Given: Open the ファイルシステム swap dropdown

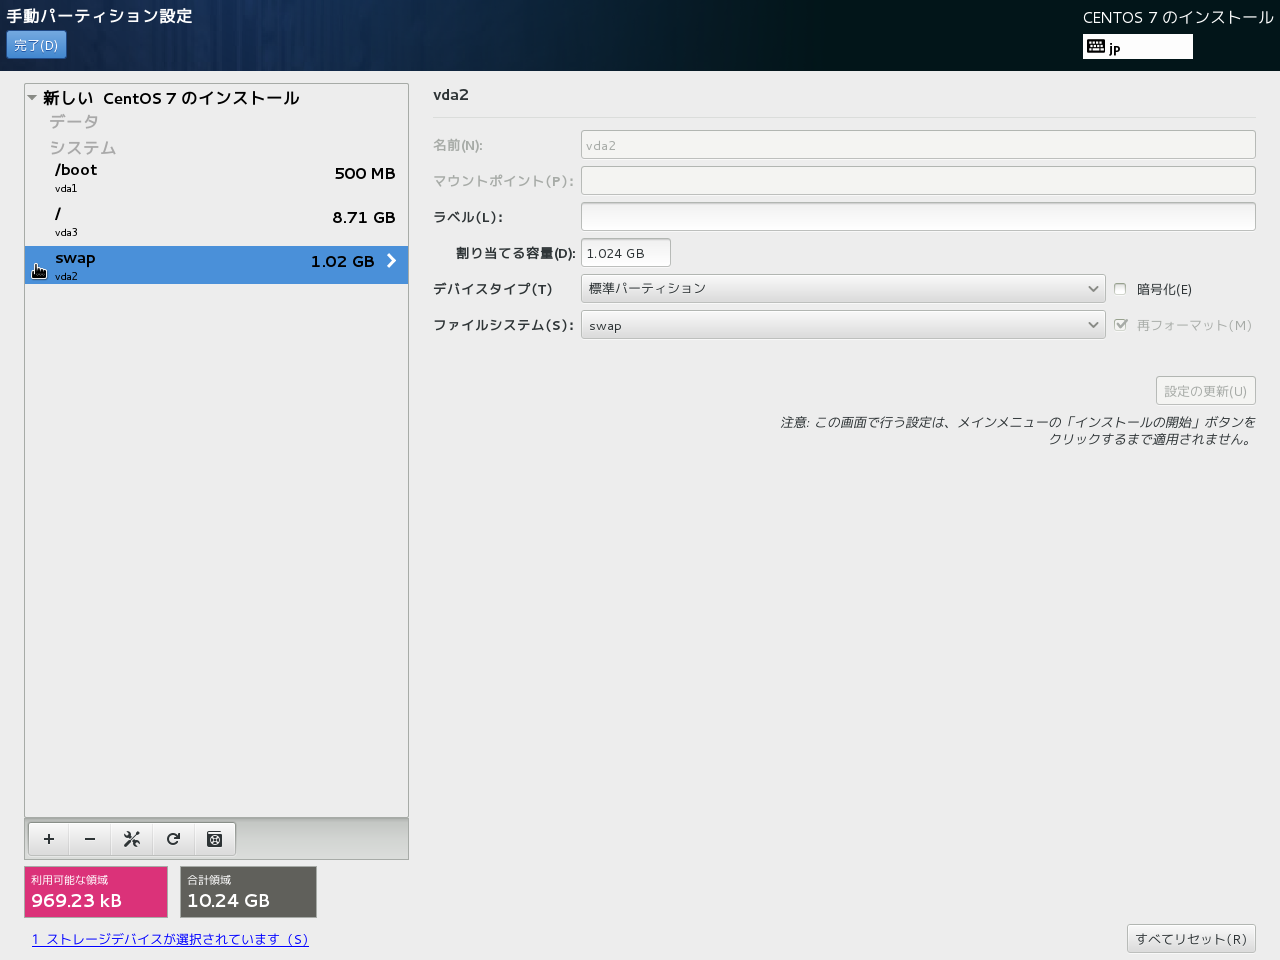Looking at the screenshot, I should (842, 325).
